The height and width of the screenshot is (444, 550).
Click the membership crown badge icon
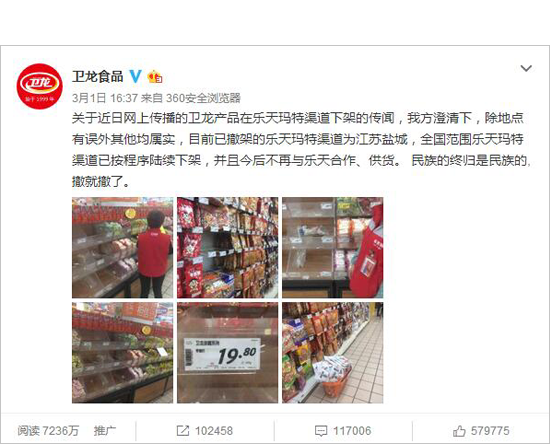(x=154, y=76)
